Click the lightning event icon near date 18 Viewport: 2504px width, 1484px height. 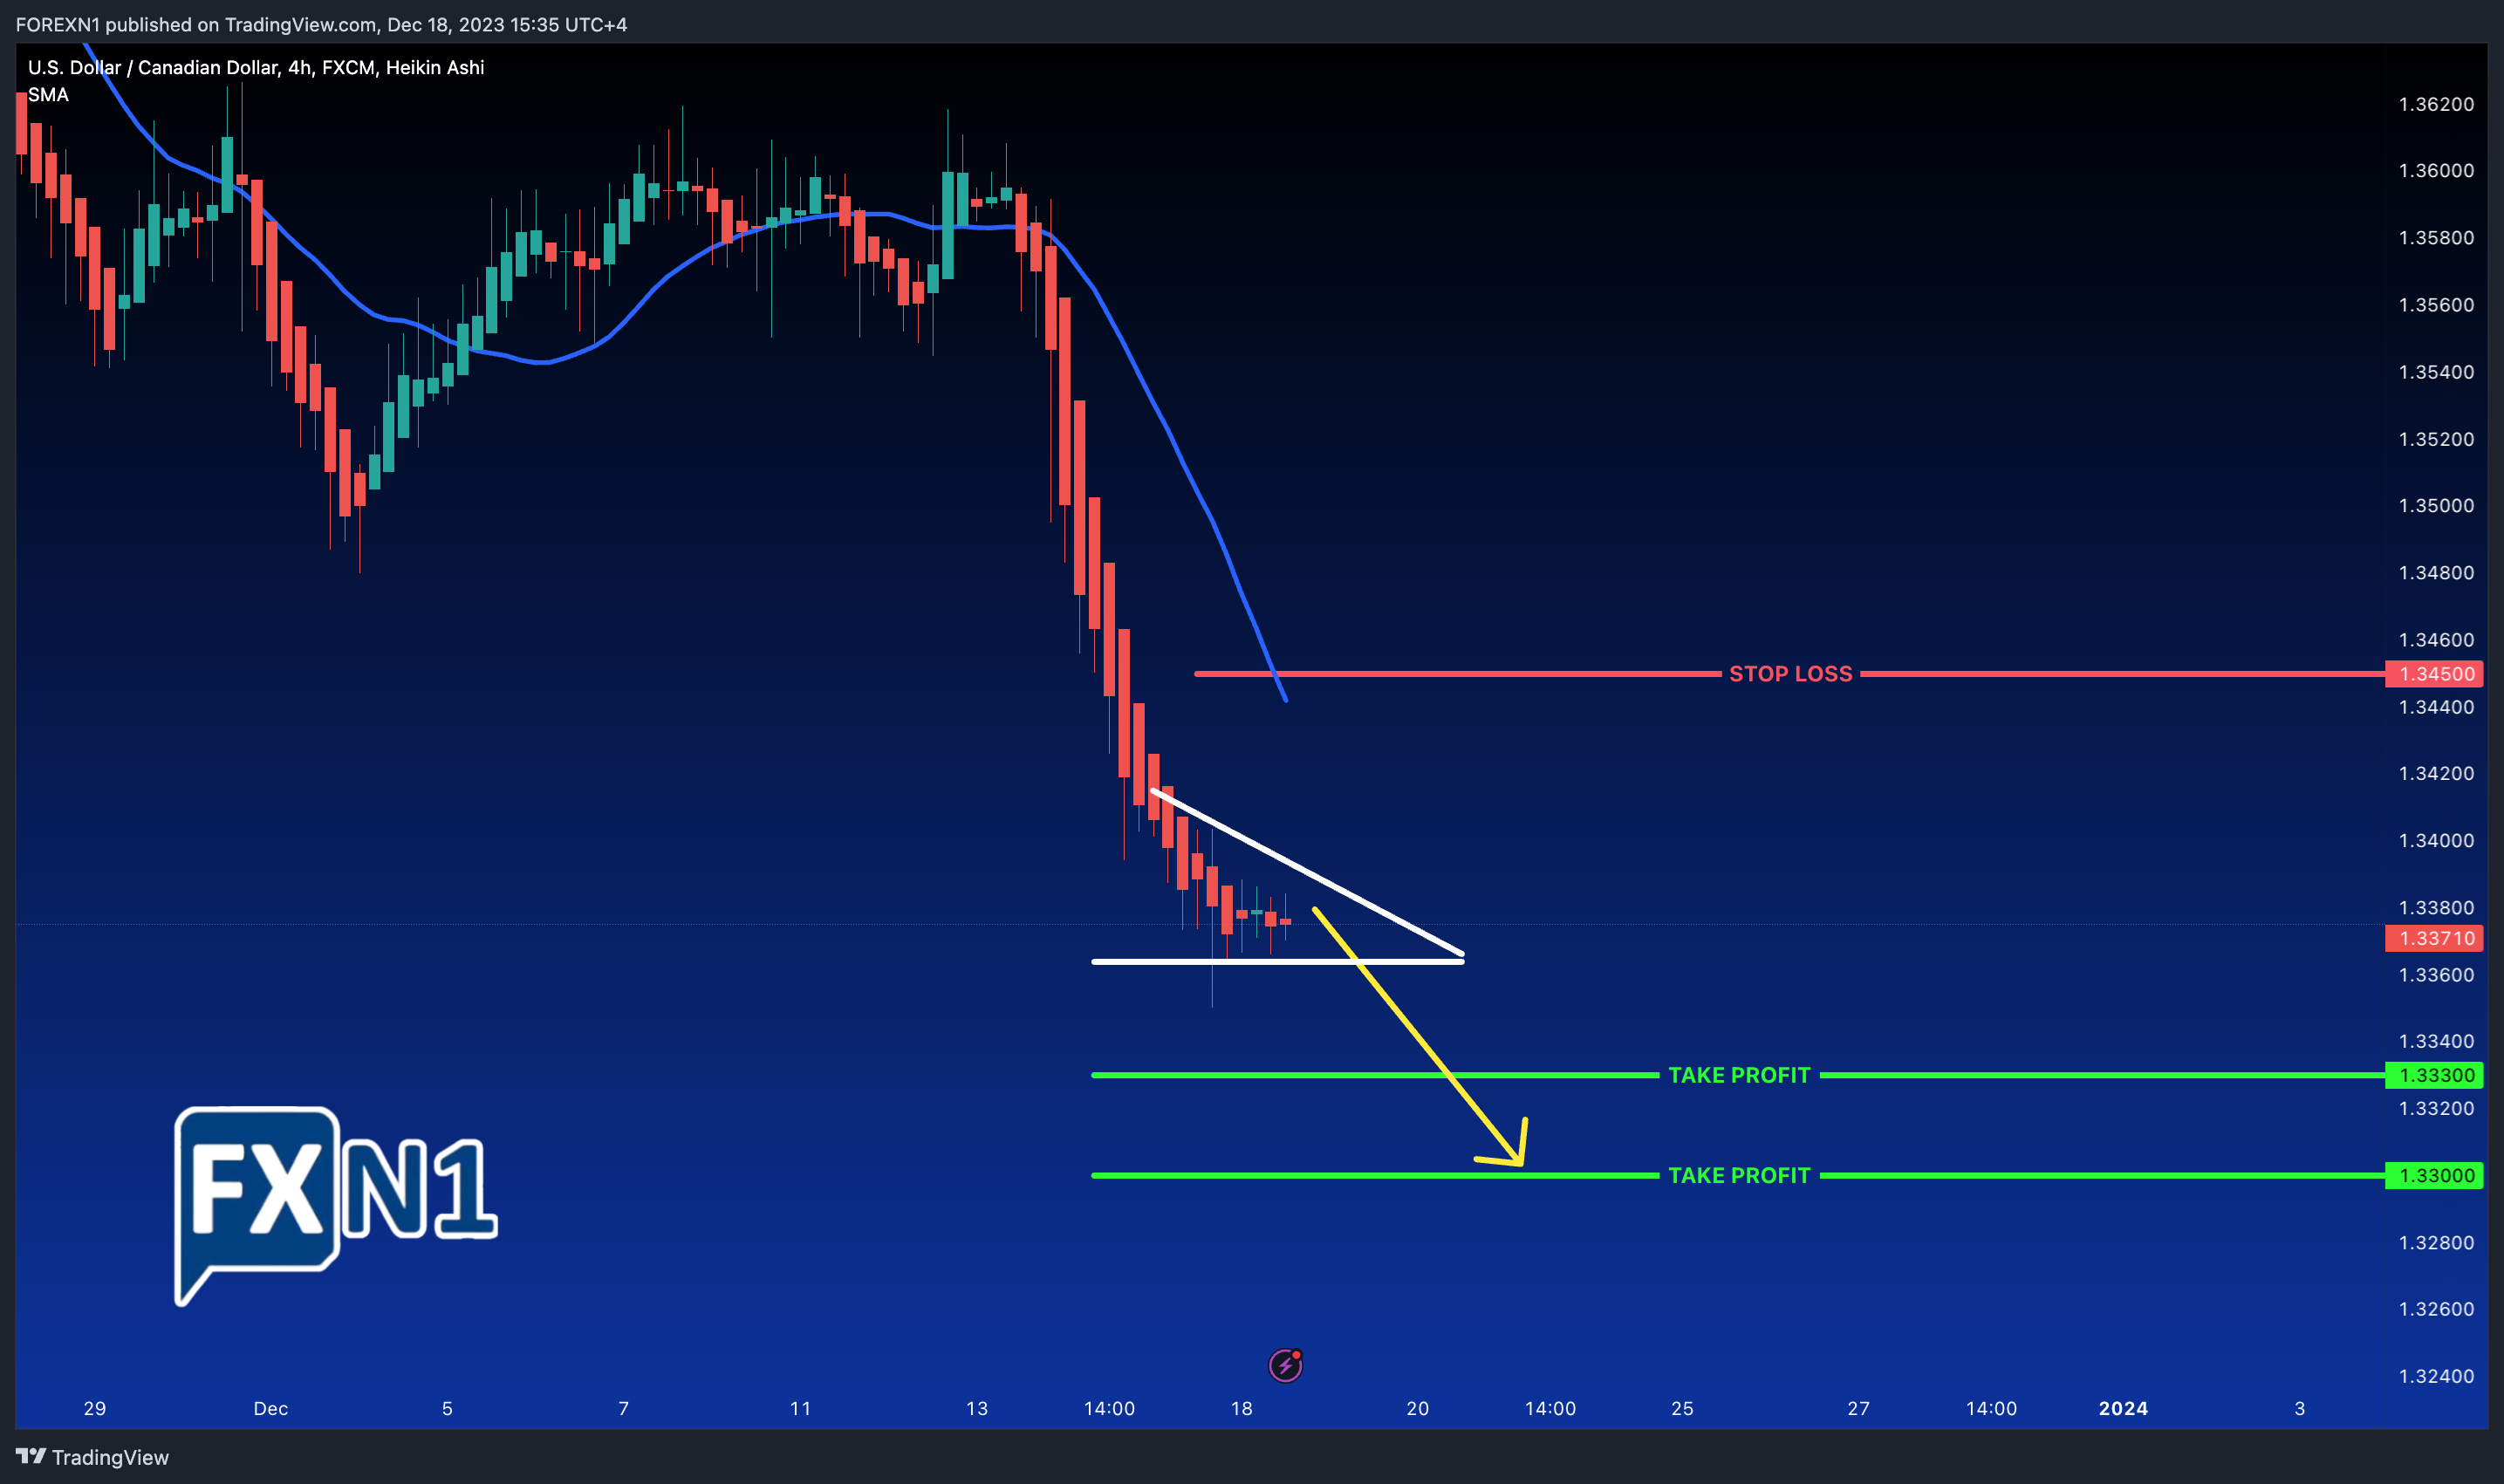[x=1285, y=1365]
